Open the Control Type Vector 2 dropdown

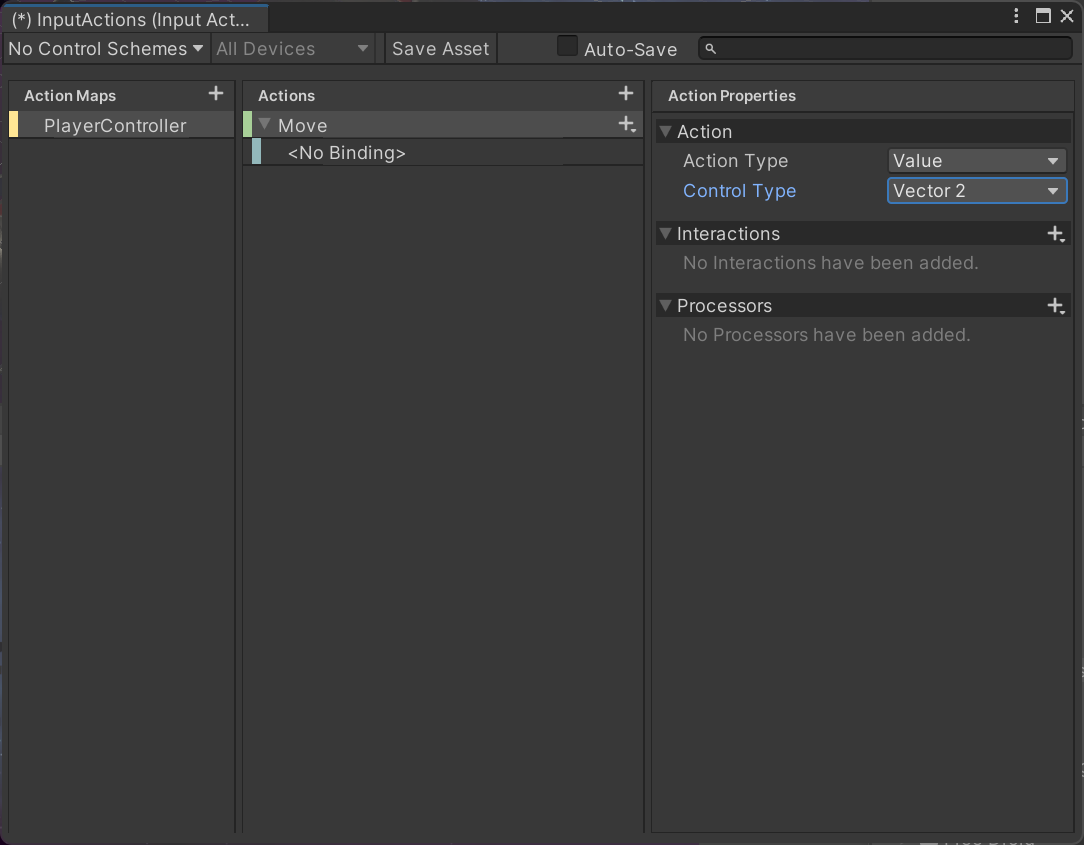pos(977,191)
